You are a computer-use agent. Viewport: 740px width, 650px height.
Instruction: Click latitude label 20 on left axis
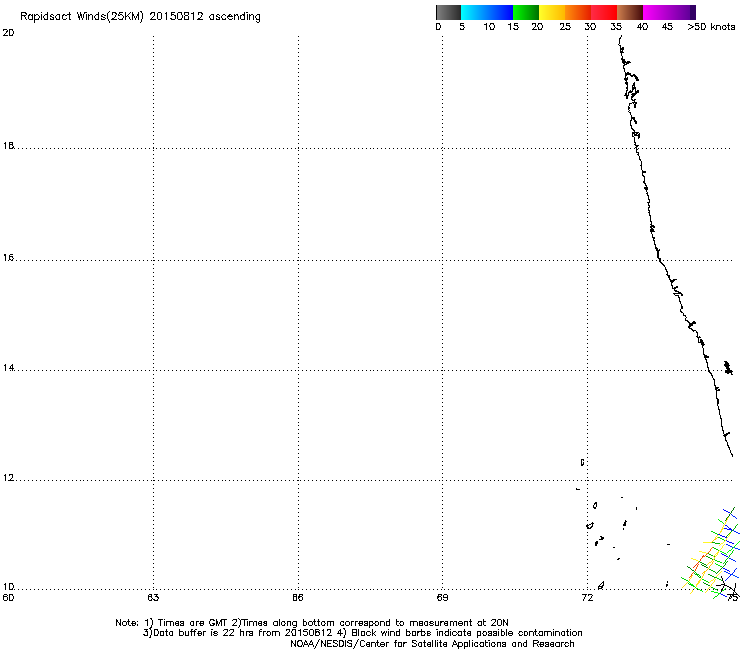tap(8, 33)
